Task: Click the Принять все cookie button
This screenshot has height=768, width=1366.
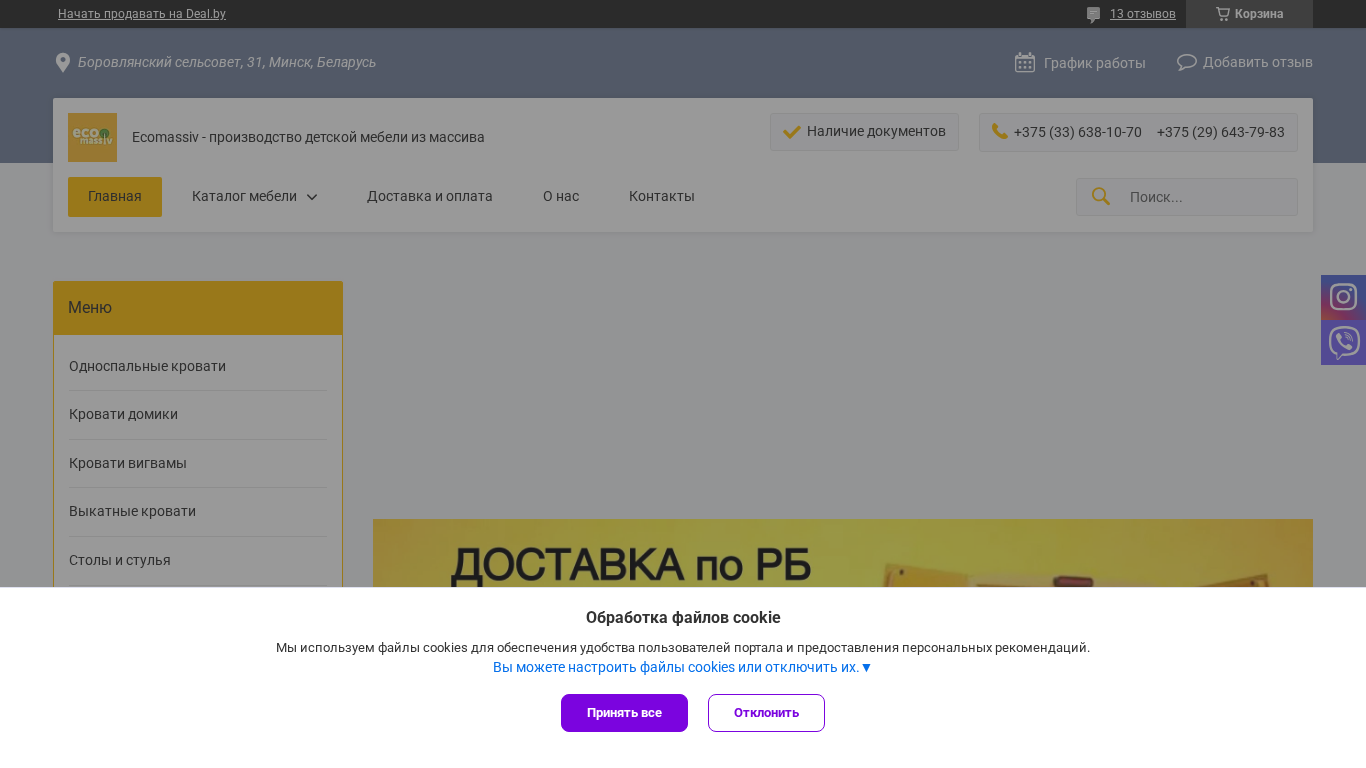Action: click(624, 713)
